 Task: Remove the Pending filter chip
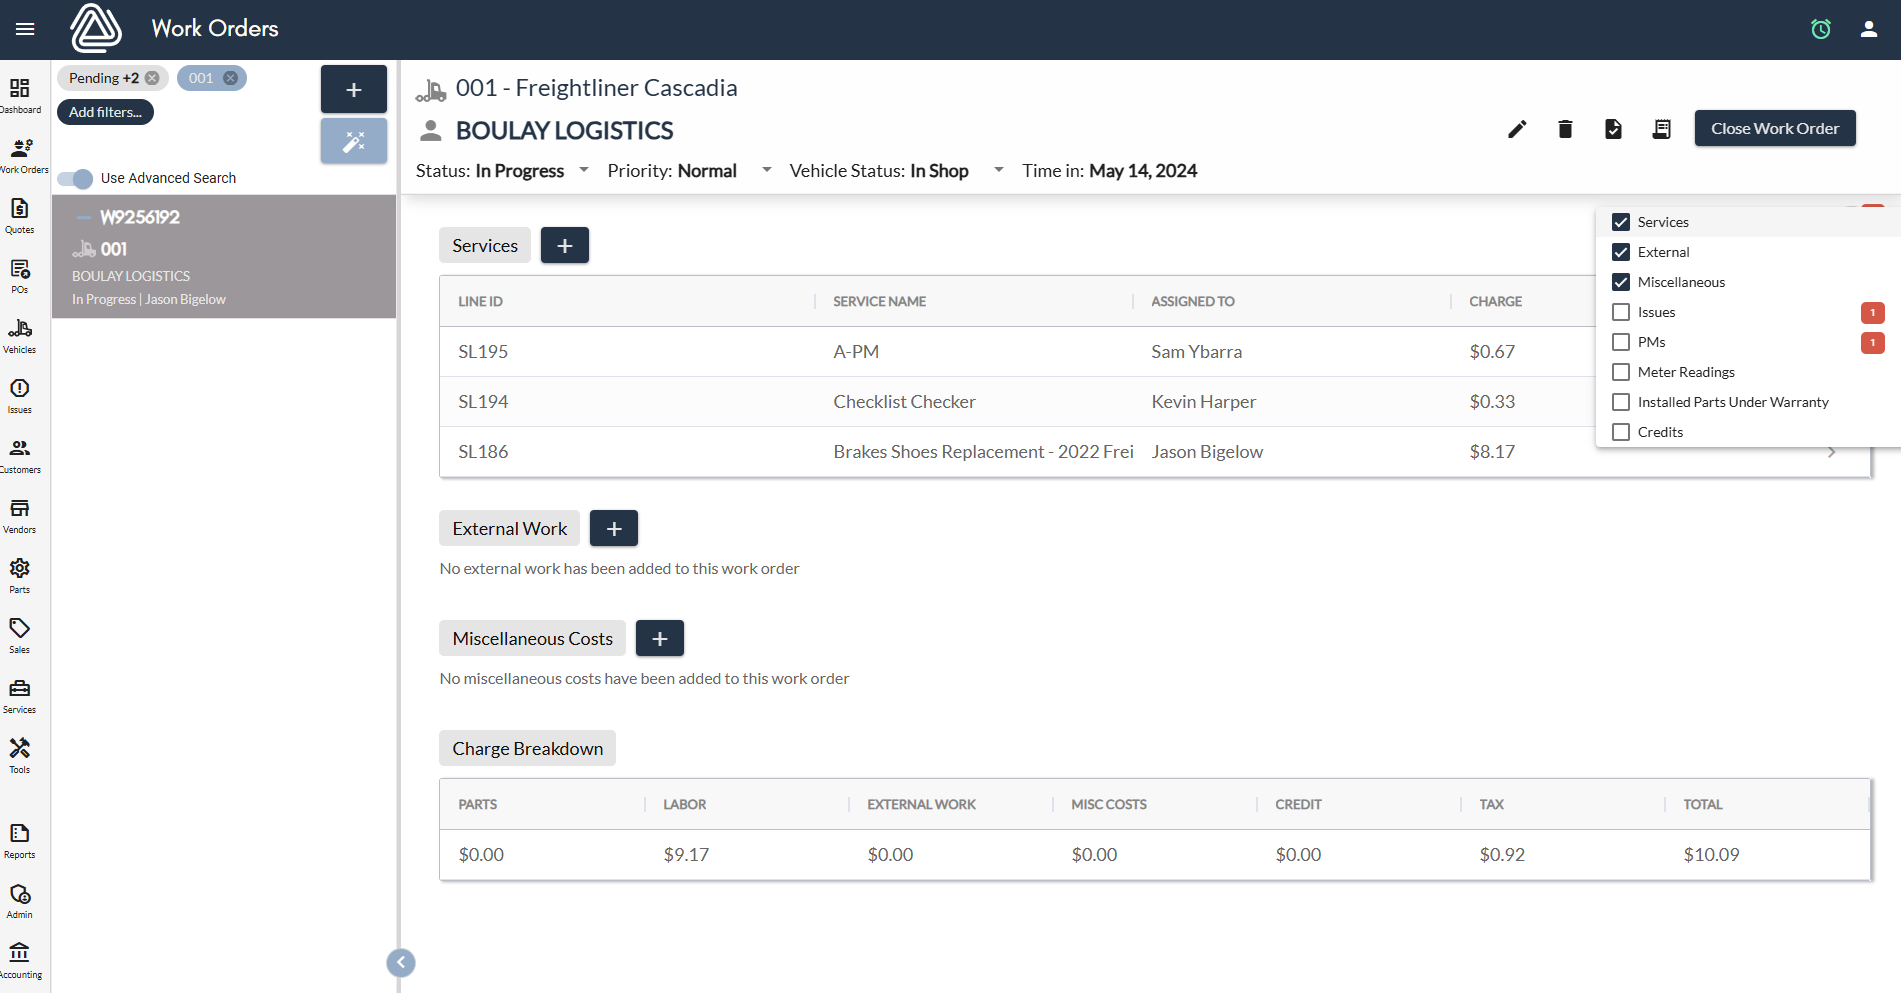pyautogui.click(x=152, y=77)
